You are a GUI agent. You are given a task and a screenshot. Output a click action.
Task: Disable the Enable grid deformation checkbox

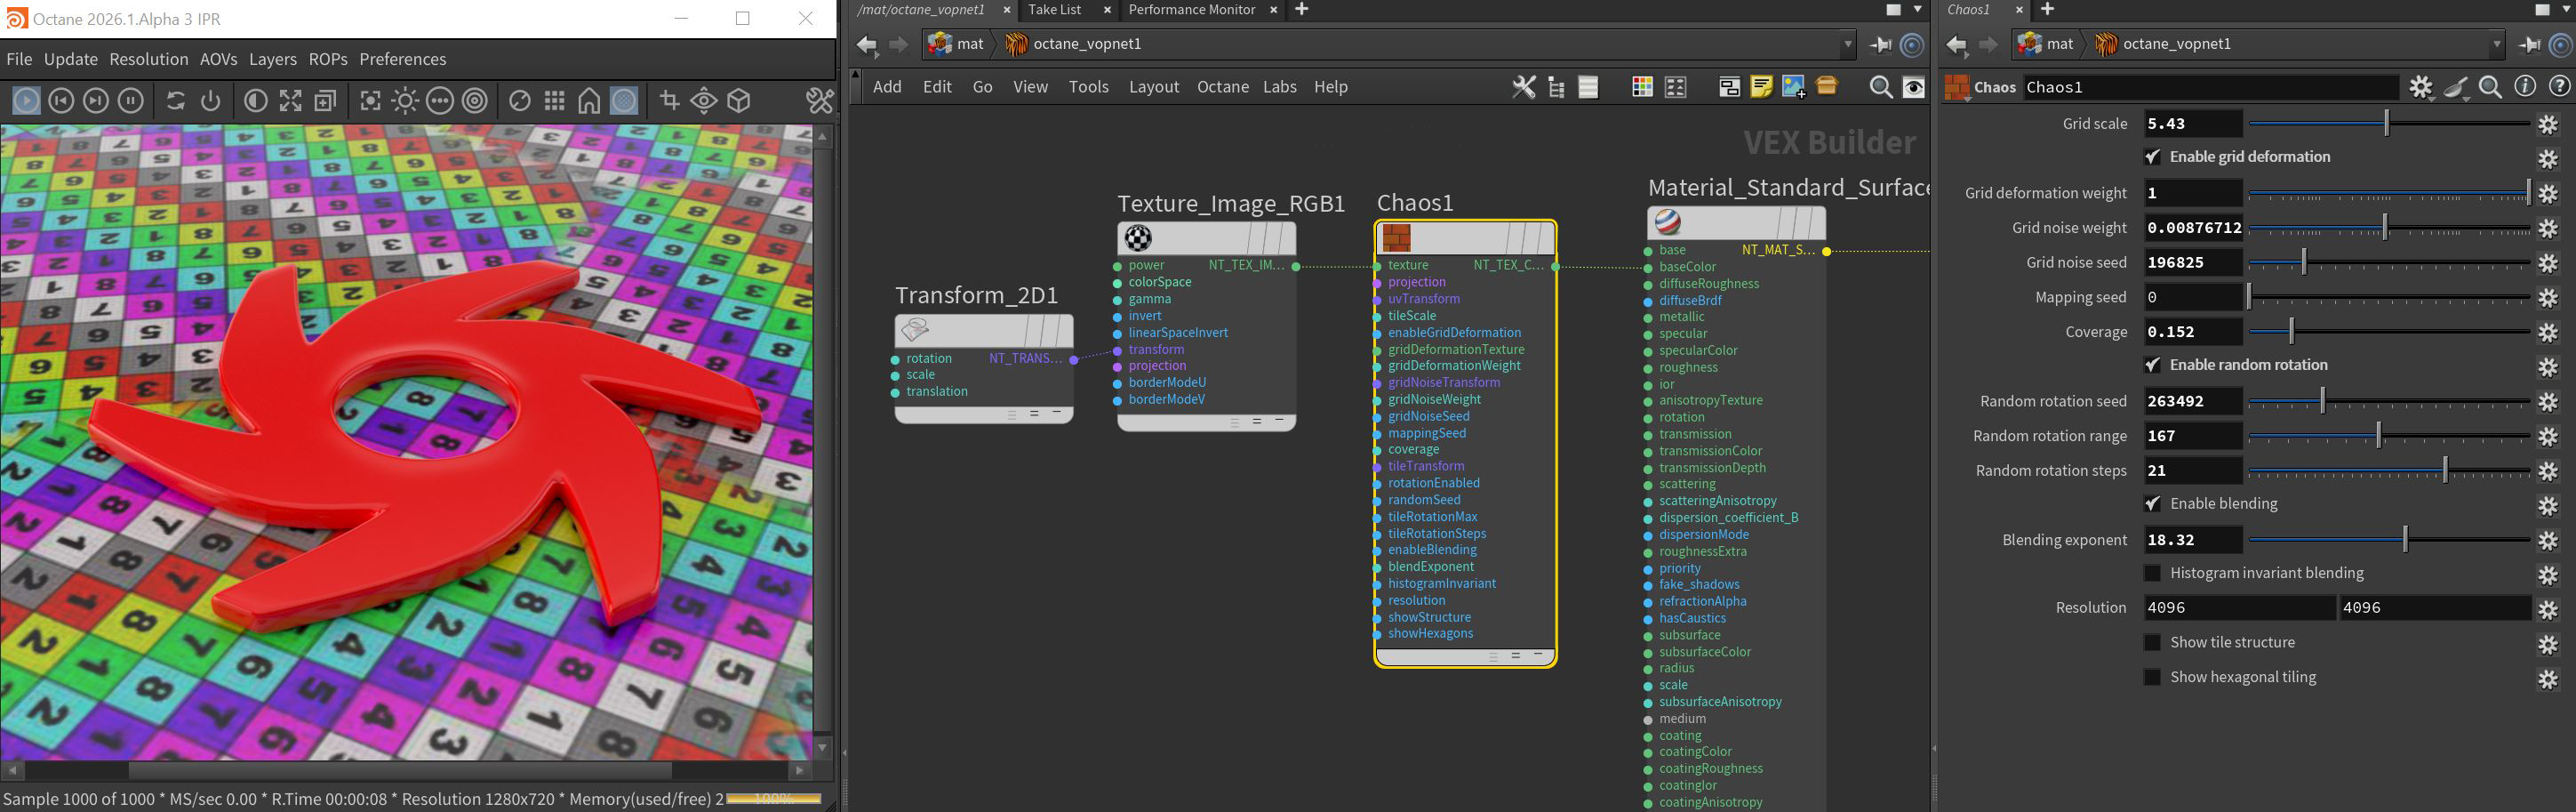point(2153,157)
